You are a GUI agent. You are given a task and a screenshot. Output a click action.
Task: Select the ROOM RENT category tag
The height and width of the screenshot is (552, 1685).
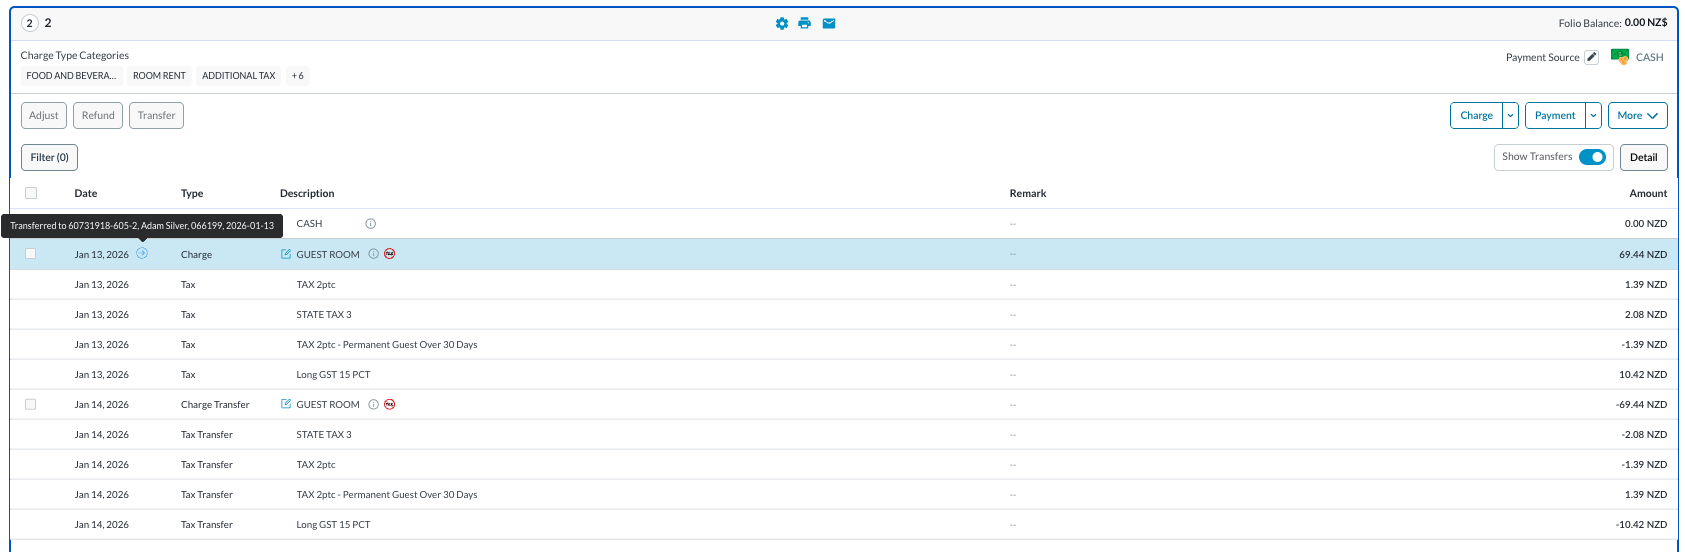(159, 76)
